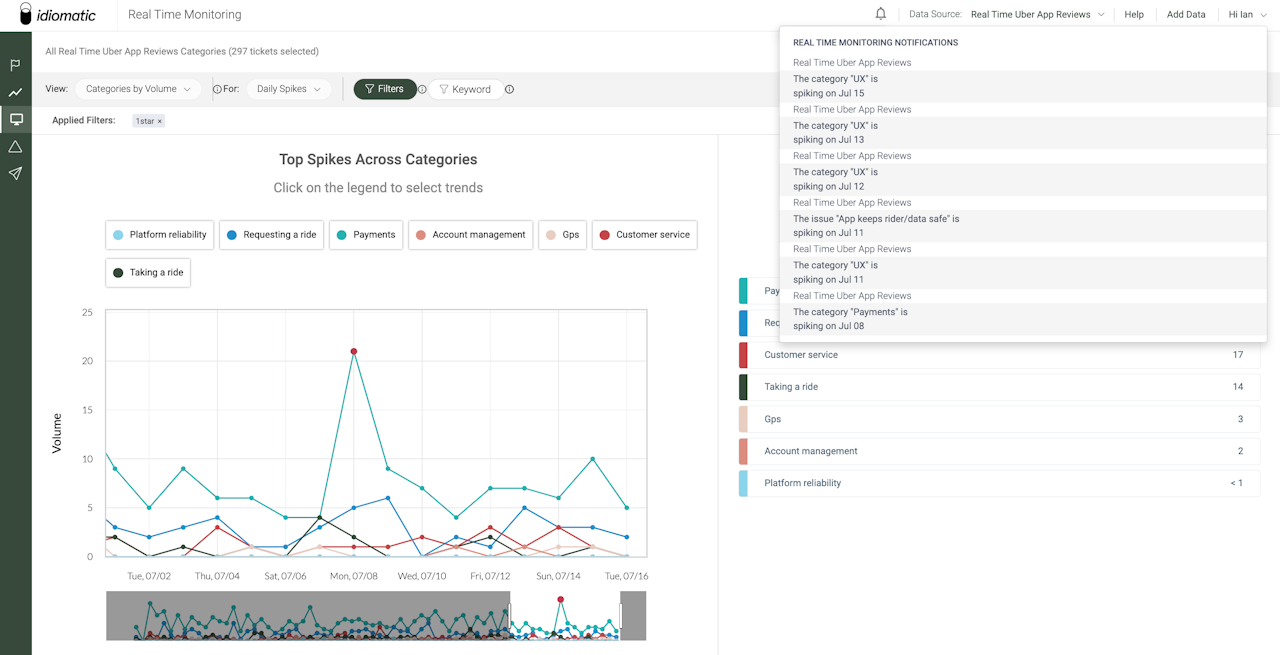The image size is (1280, 655).
Task: Click the Keyword filter button
Action: (x=465, y=89)
